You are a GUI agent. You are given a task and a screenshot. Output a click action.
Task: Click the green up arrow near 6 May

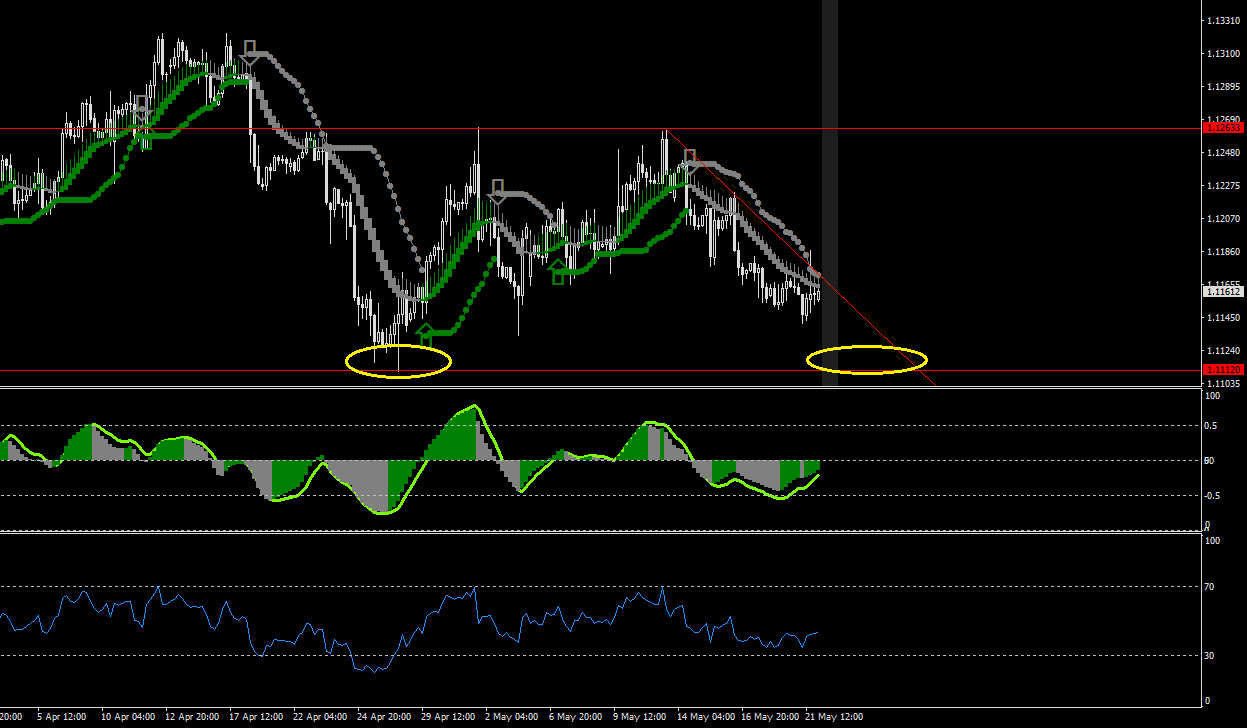tap(558, 271)
